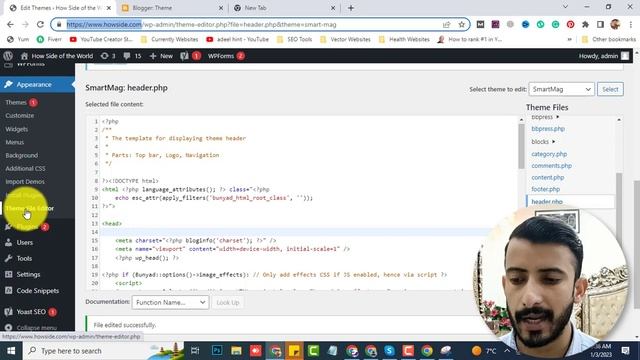This screenshot has width=640, height=360.
Task: Launch Photoshop from the taskbar
Action: 217,351
